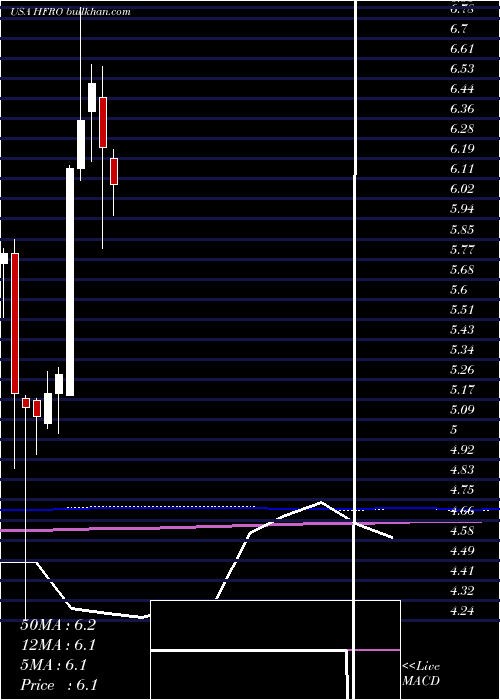Viewport: 500px width, 700px height.
Task: Click the tallest white candlestick body
Action: pos(70,282)
